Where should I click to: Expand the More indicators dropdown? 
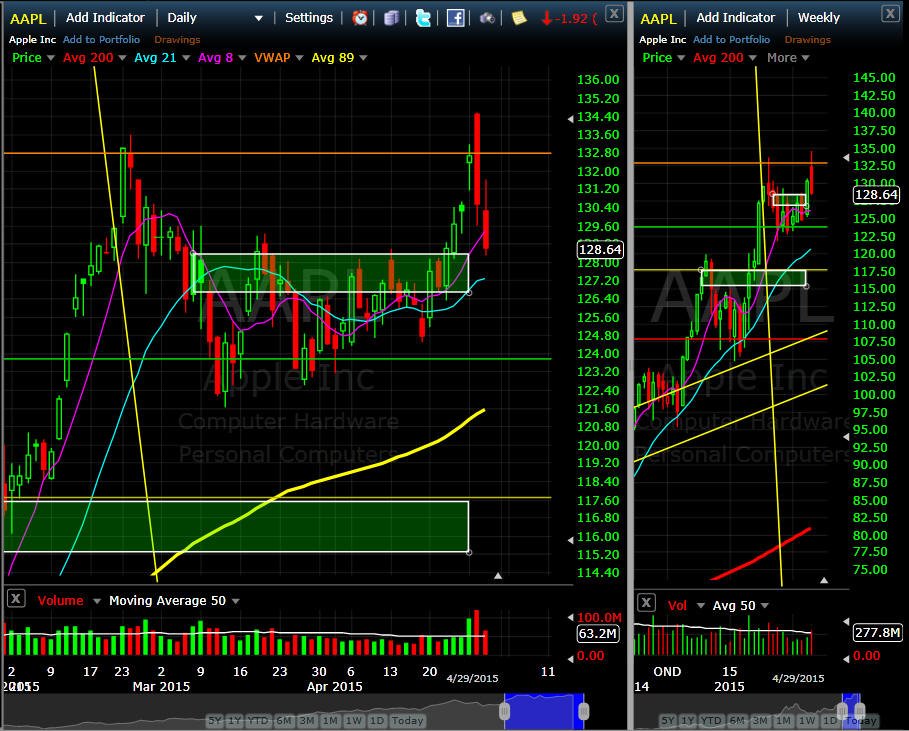click(805, 58)
